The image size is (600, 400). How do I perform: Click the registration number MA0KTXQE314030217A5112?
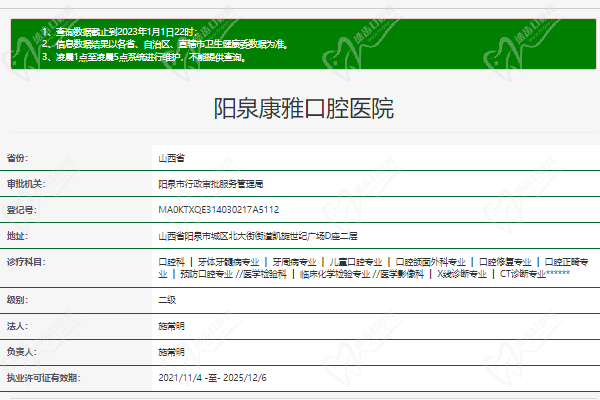(x=218, y=210)
